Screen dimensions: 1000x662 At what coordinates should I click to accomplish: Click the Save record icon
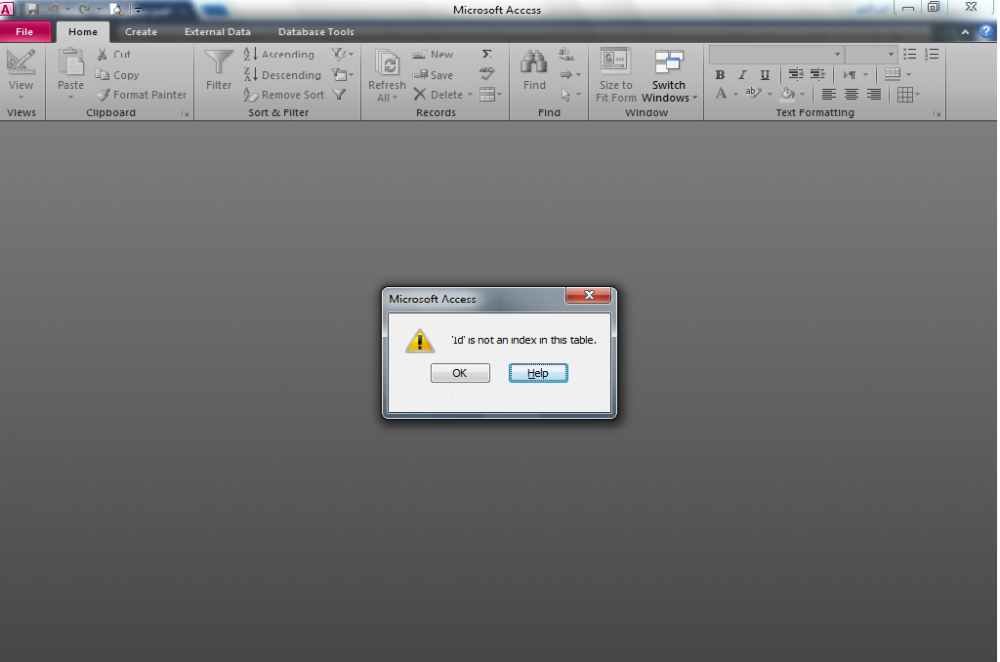pos(420,75)
